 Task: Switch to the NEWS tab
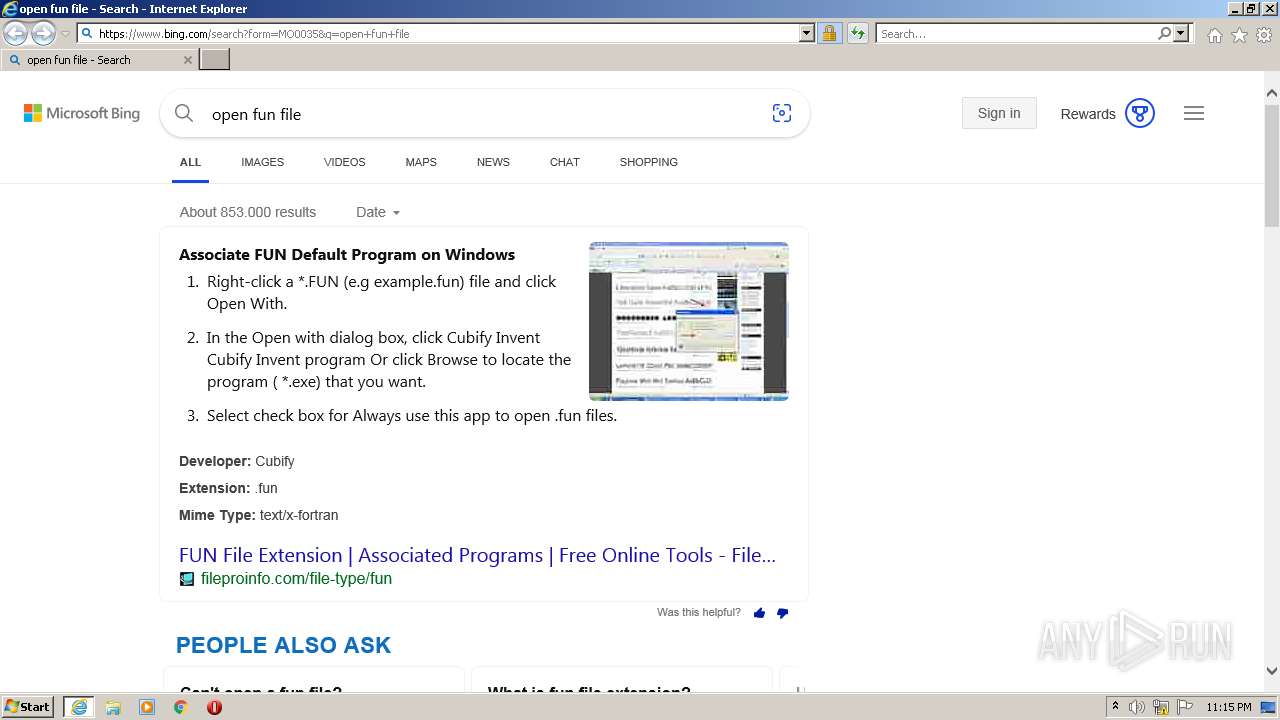pos(493,162)
